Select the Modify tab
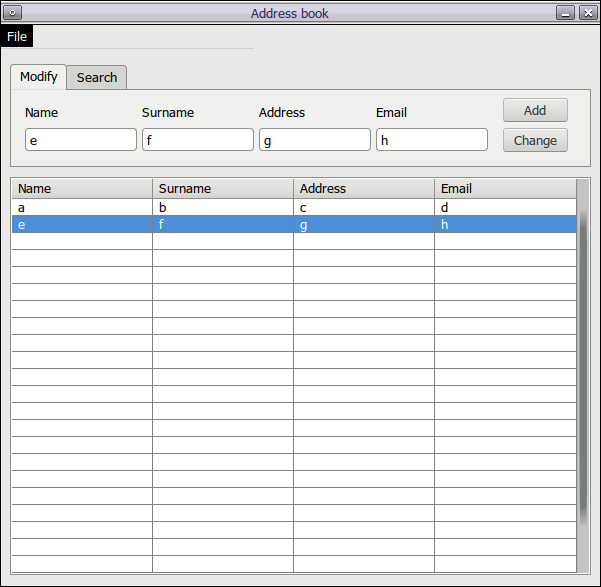The height and width of the screenshot is (587, 601). click(x=38, y=77)
